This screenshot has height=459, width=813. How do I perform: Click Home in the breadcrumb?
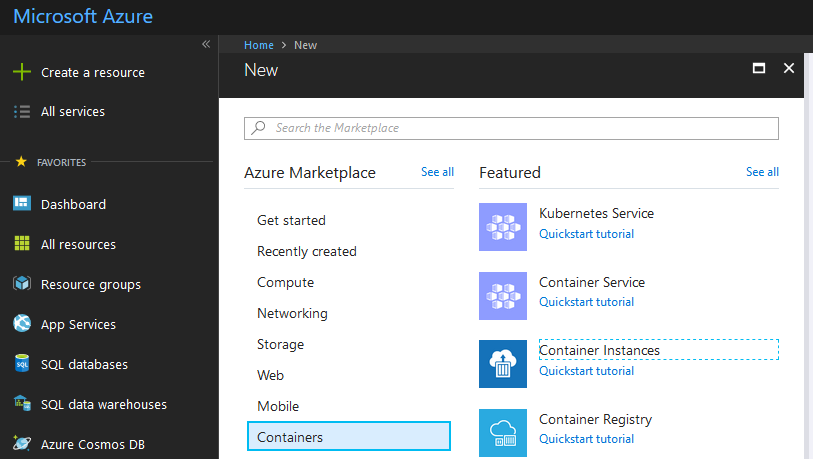(258, 45)
